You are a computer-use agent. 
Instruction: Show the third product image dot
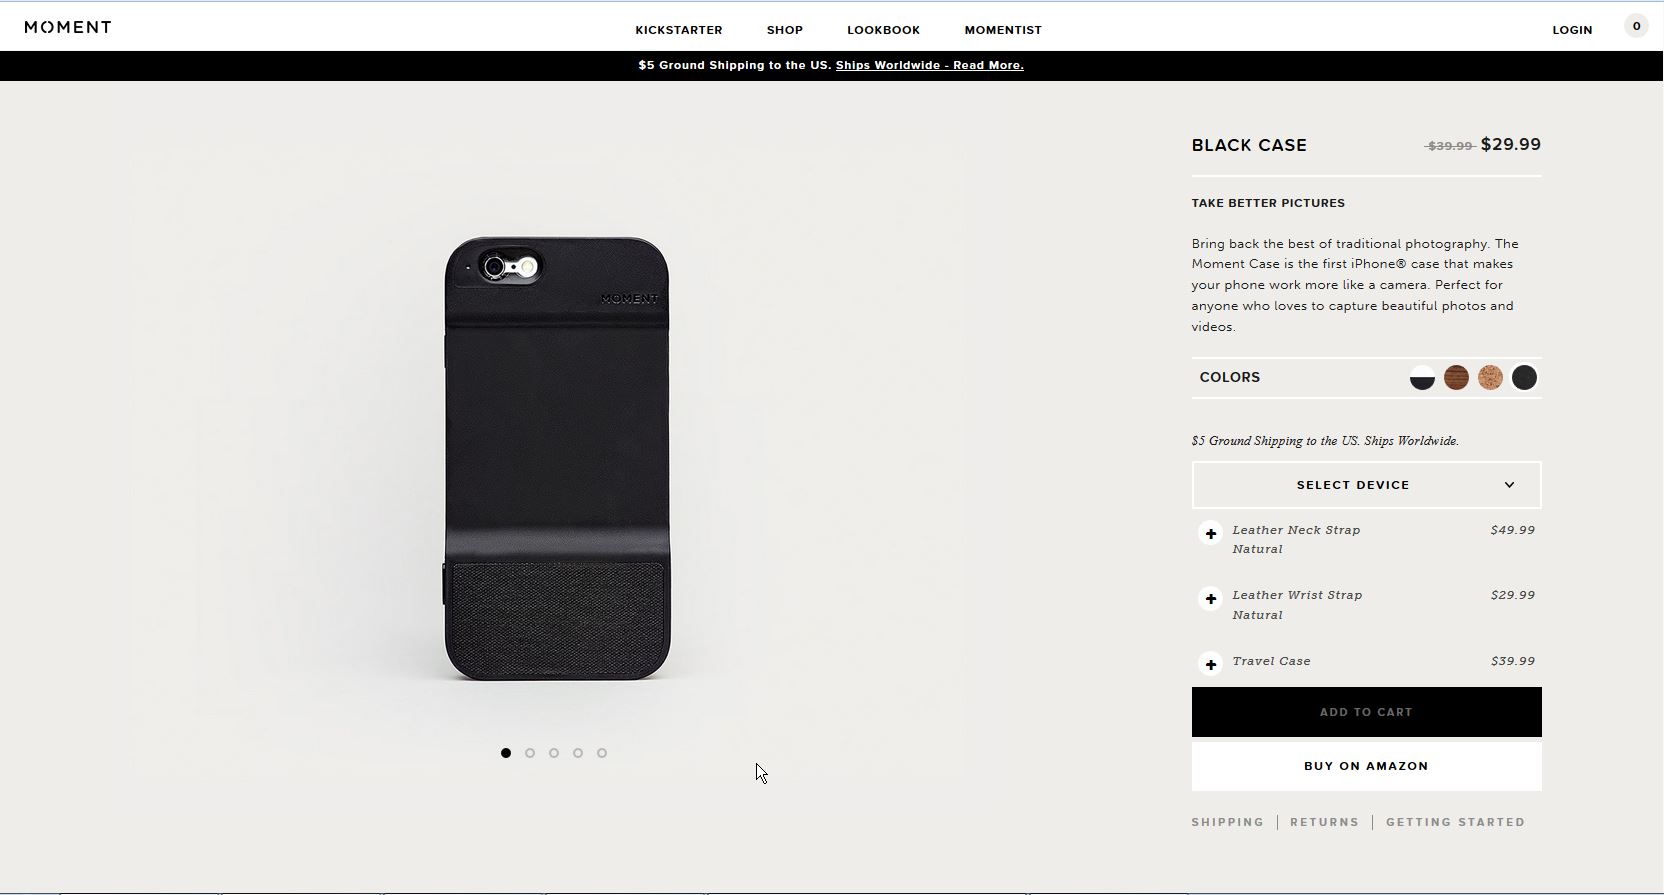tap(554, 753)
